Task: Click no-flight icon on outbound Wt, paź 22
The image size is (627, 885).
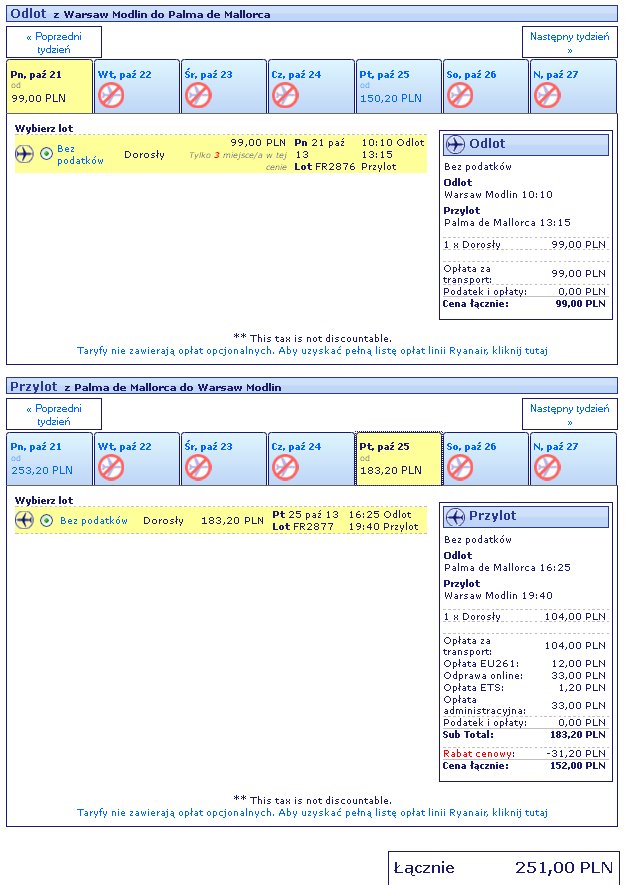Action: (111, 95)
